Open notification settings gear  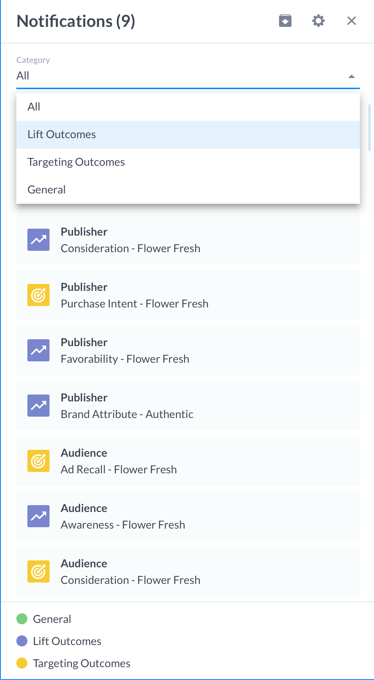pyautogui.click(x=318, y=20)
